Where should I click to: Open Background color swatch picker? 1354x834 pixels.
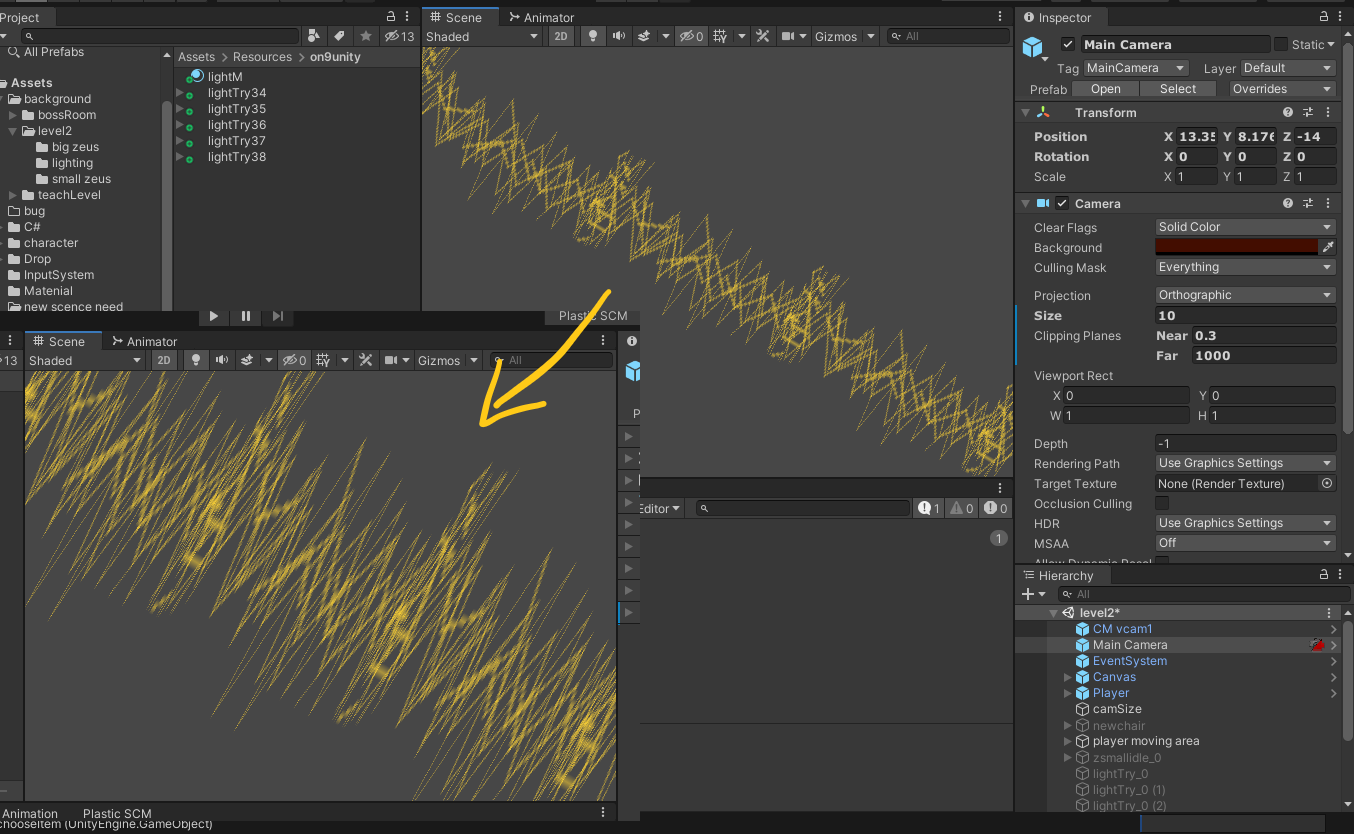(1236, 247)
